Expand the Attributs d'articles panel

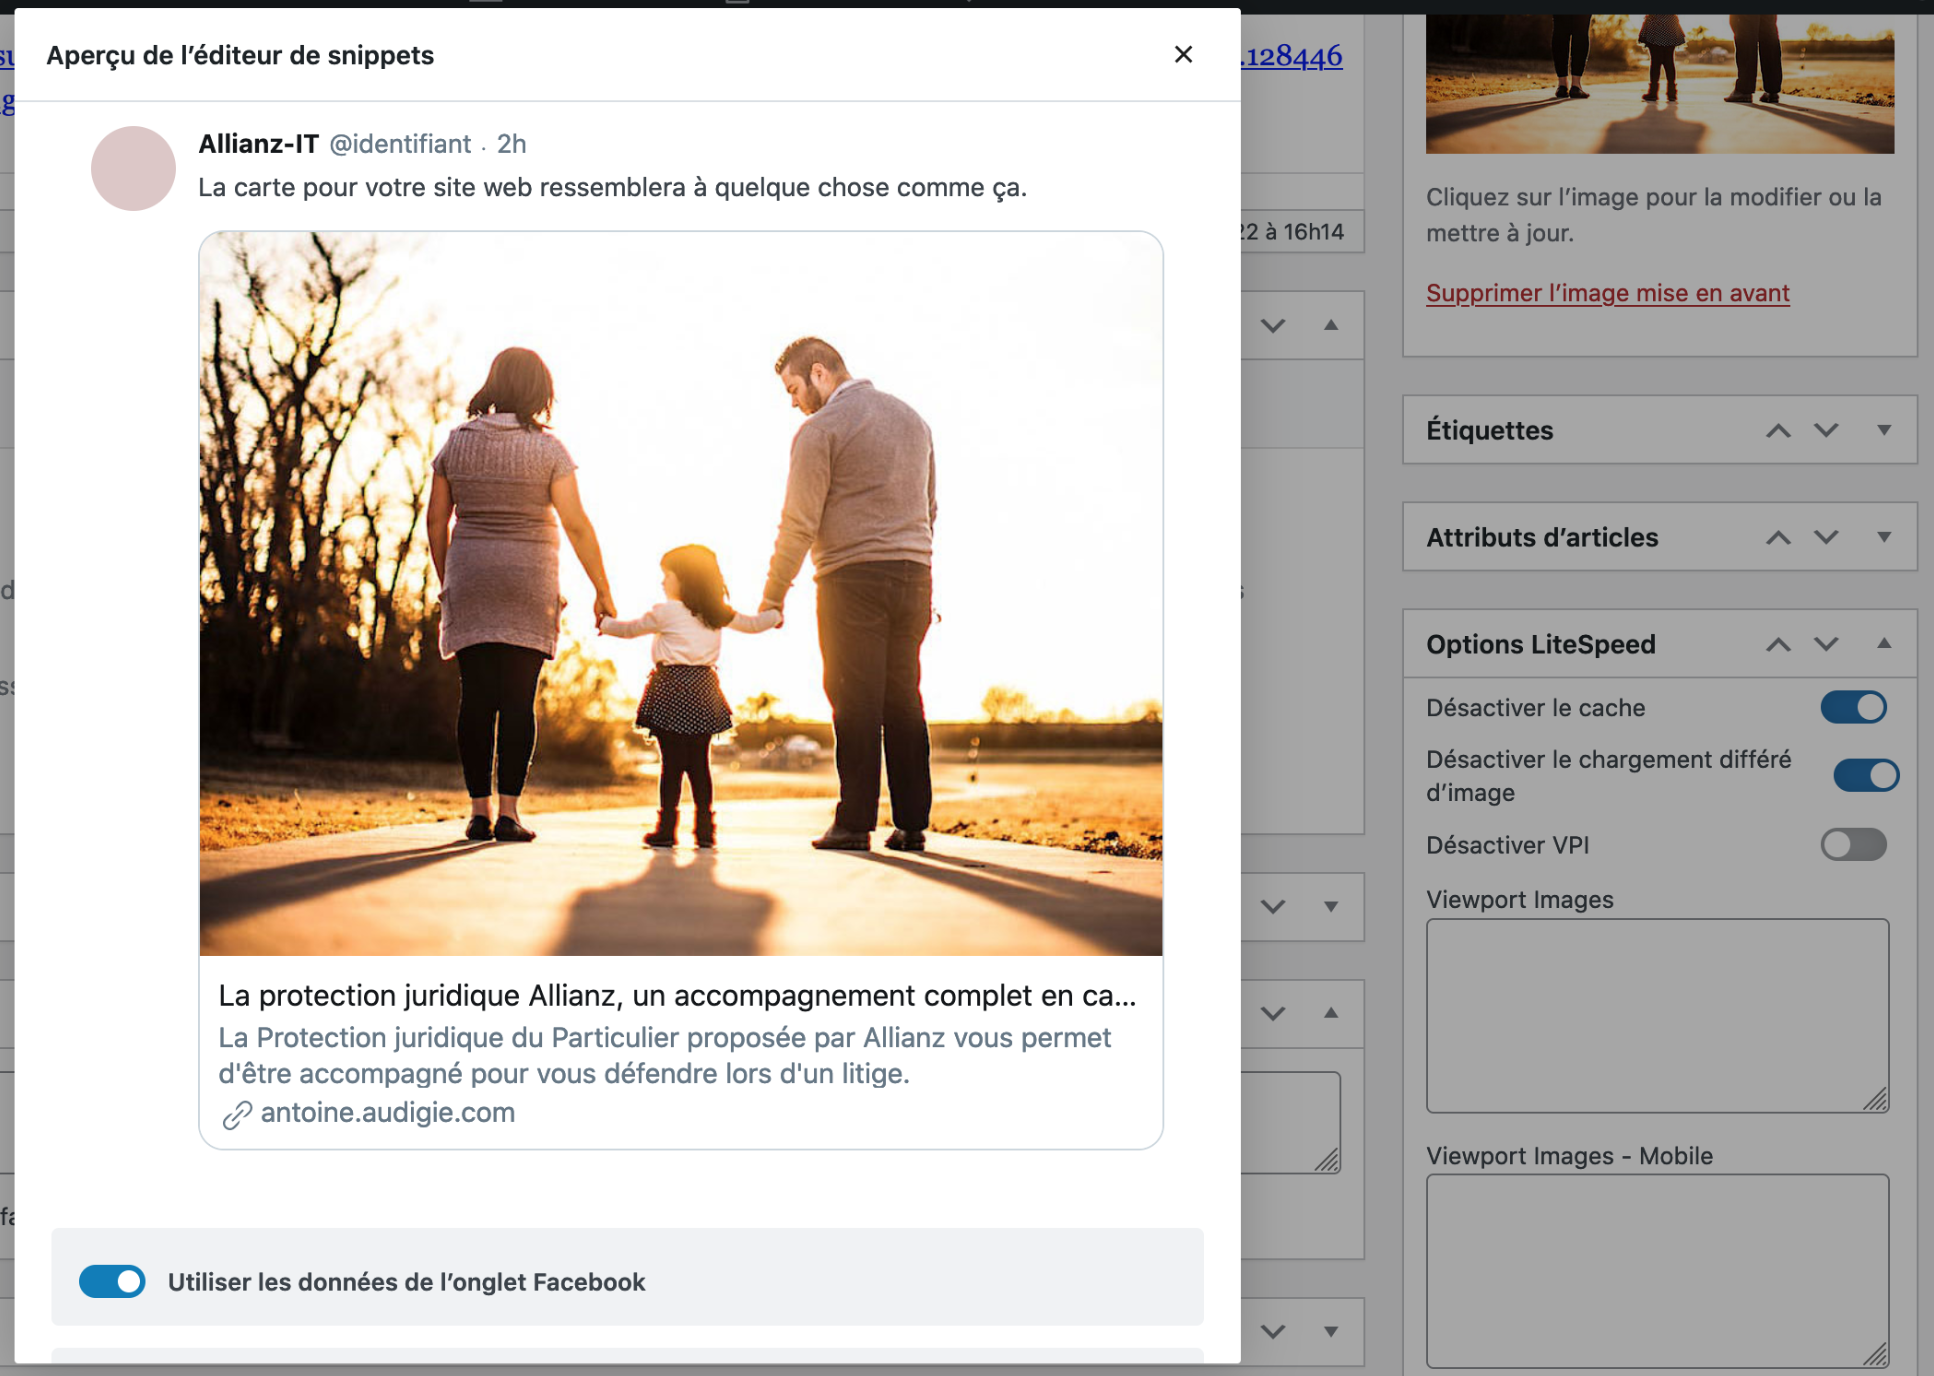click(1884, 538)
